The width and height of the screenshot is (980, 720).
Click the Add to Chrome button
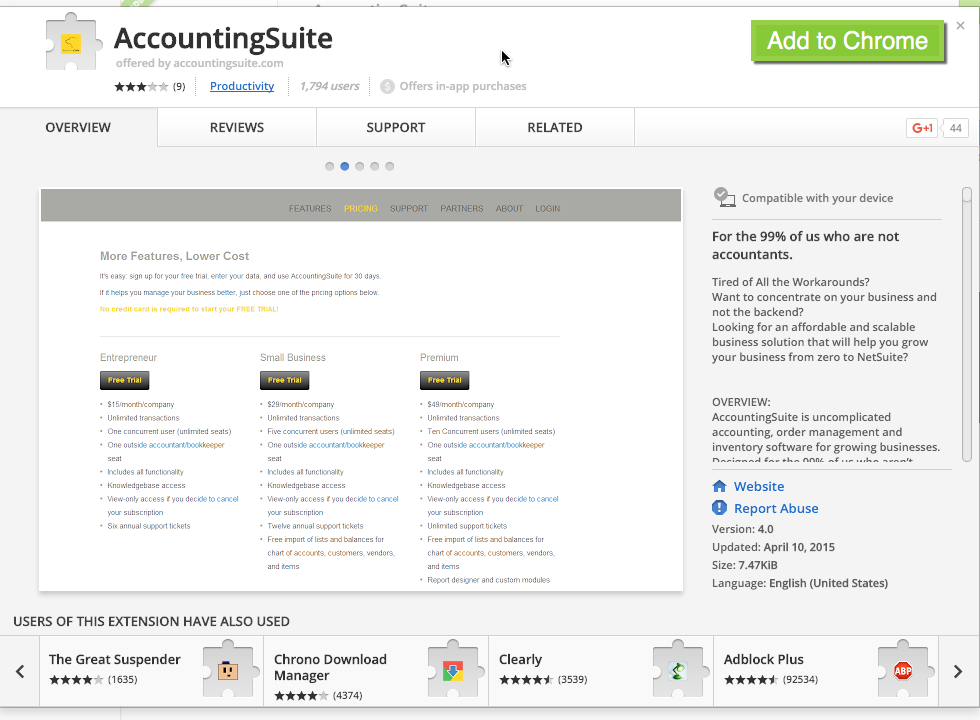click(x=848, y=41)
